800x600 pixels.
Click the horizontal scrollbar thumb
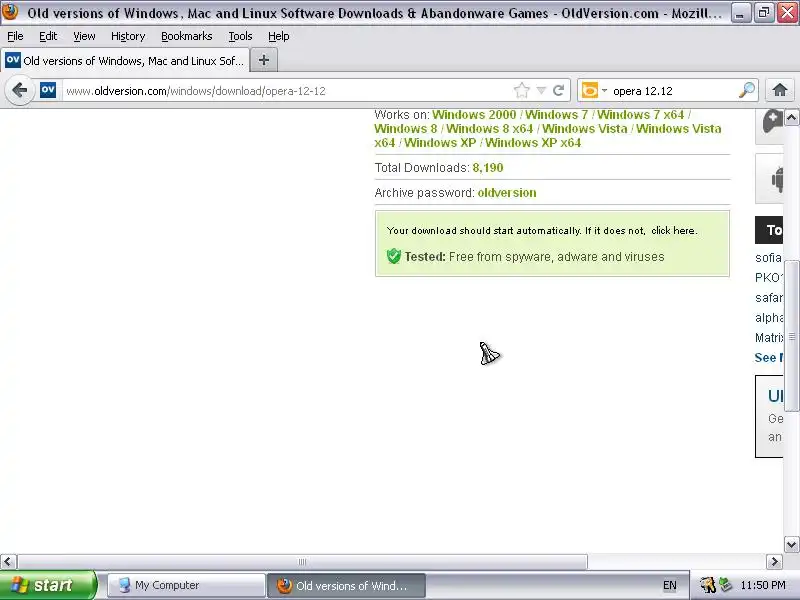(302, 562)
